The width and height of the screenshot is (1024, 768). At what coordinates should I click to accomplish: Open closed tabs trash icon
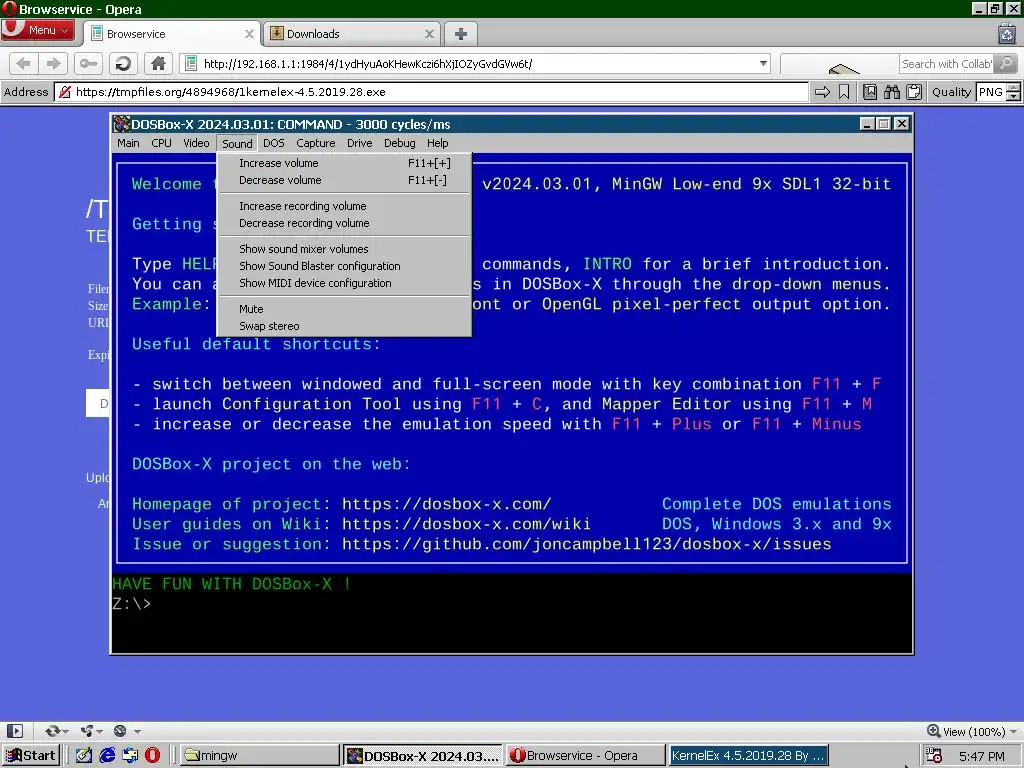click(1006, 33)
